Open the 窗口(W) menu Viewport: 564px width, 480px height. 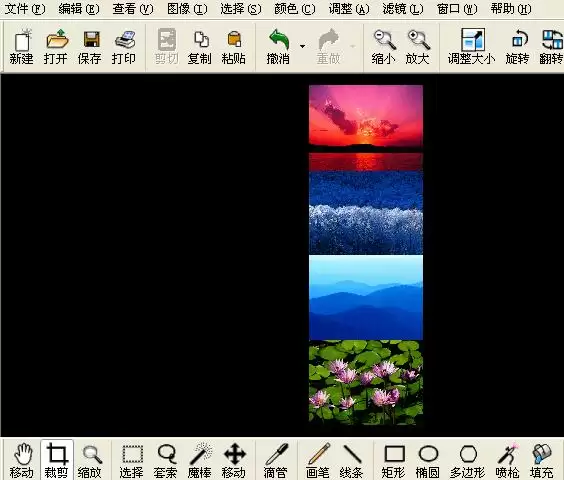[x=457, y=9]
